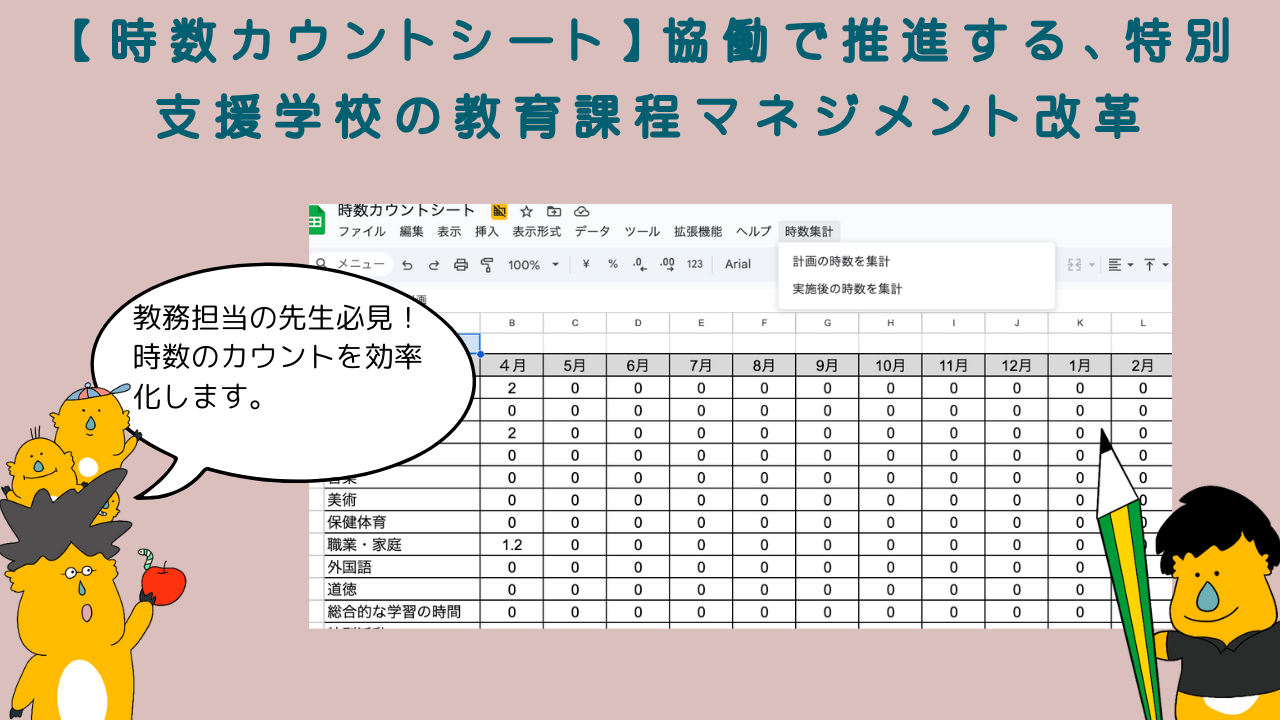
Task: Click the 時数集計 custom menu
Action: (x=809, y=231)
